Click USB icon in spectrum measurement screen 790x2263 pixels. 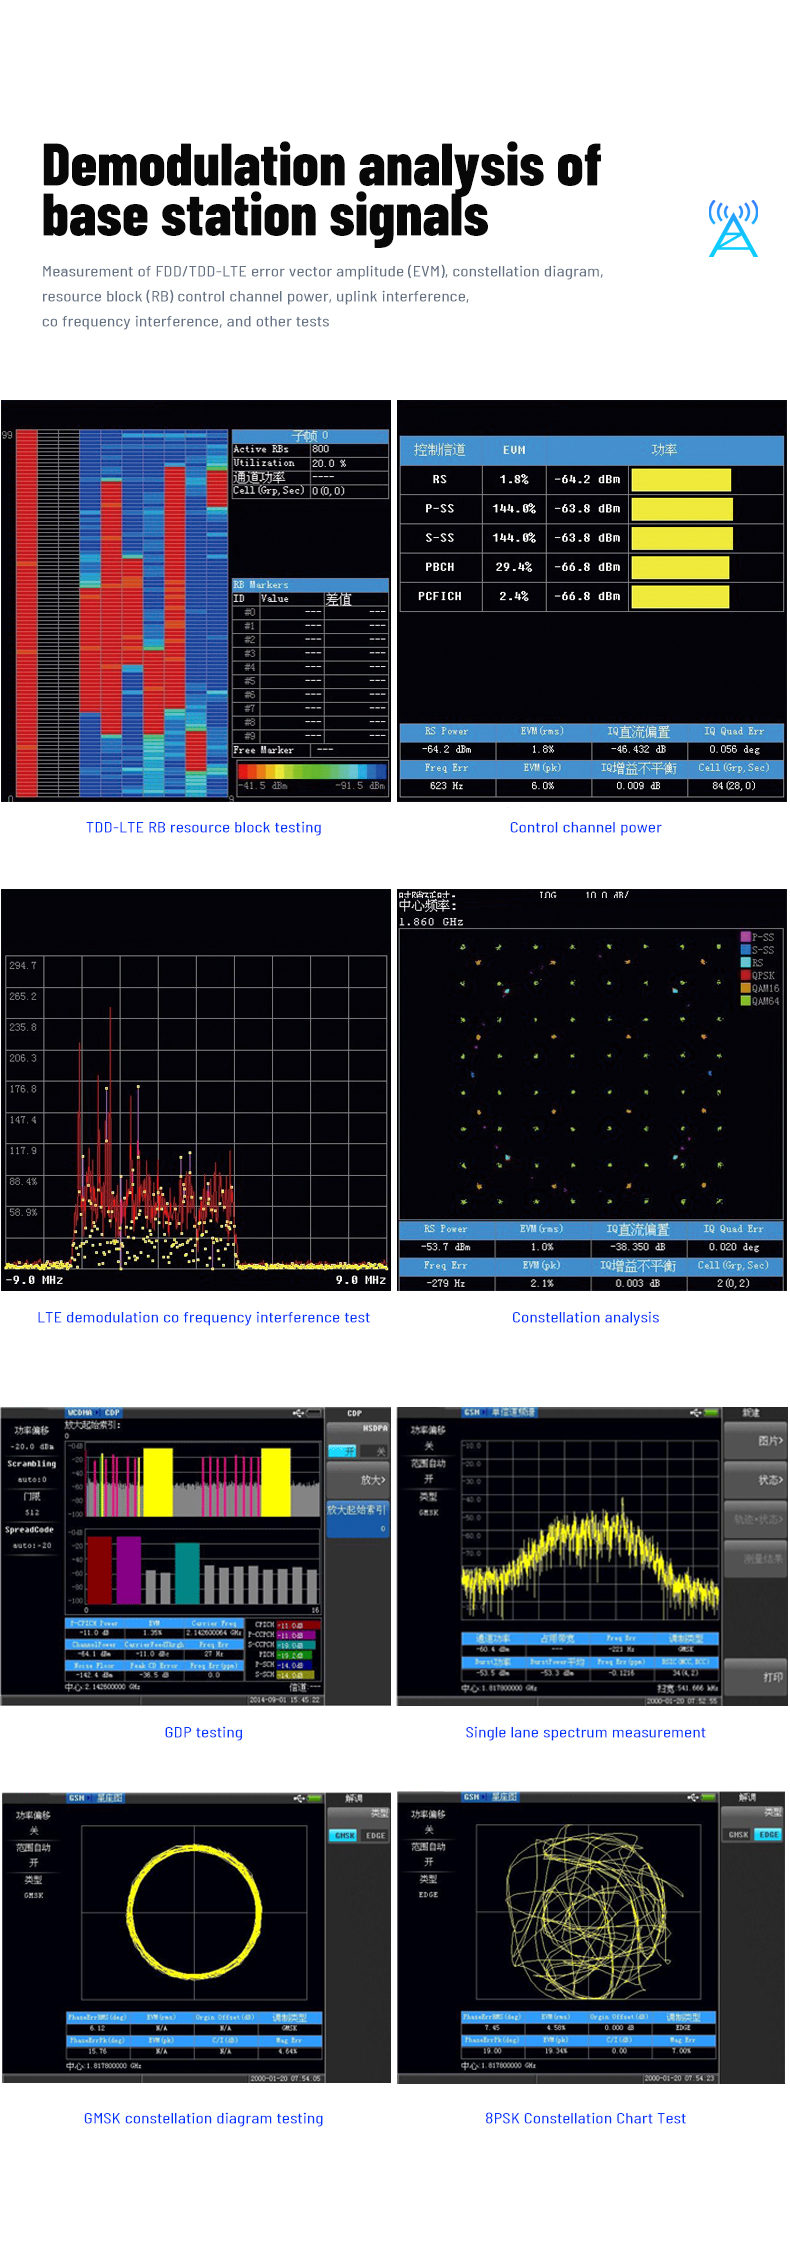pyautogui.click(x=695, y=1413)
